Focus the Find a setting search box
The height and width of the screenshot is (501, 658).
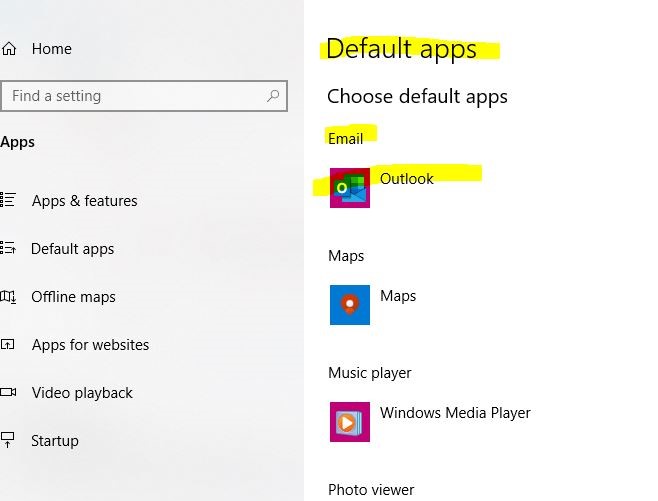[x=144, y=96]
